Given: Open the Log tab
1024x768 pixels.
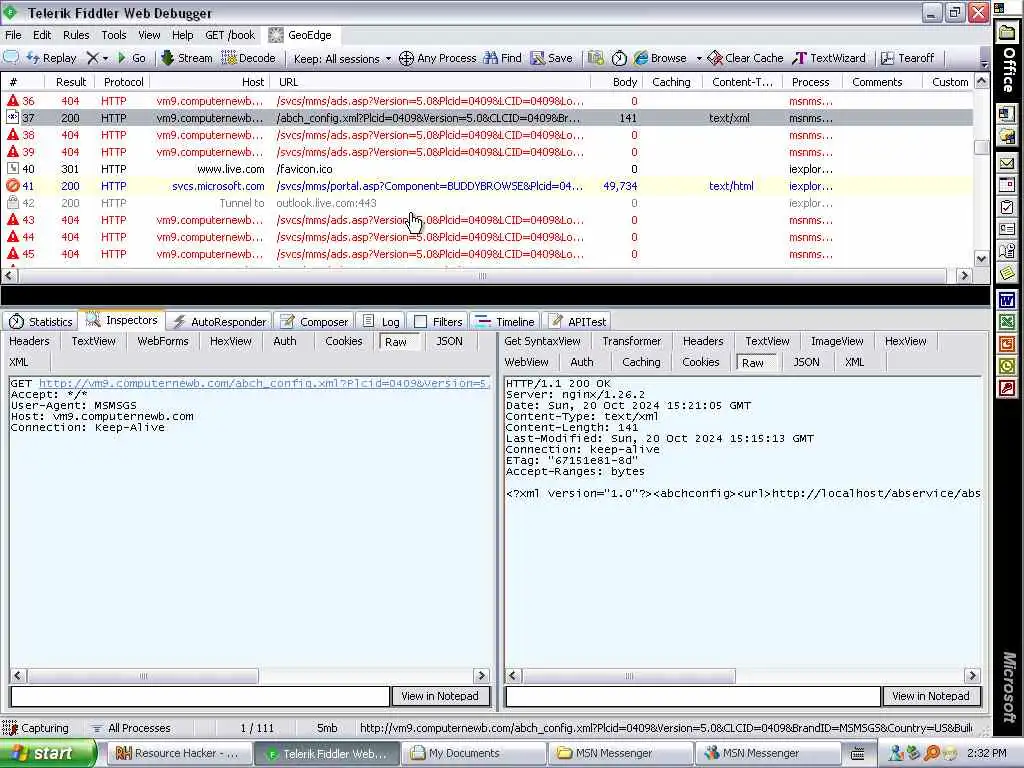Looking at the screenshot, I should [381, 321].
